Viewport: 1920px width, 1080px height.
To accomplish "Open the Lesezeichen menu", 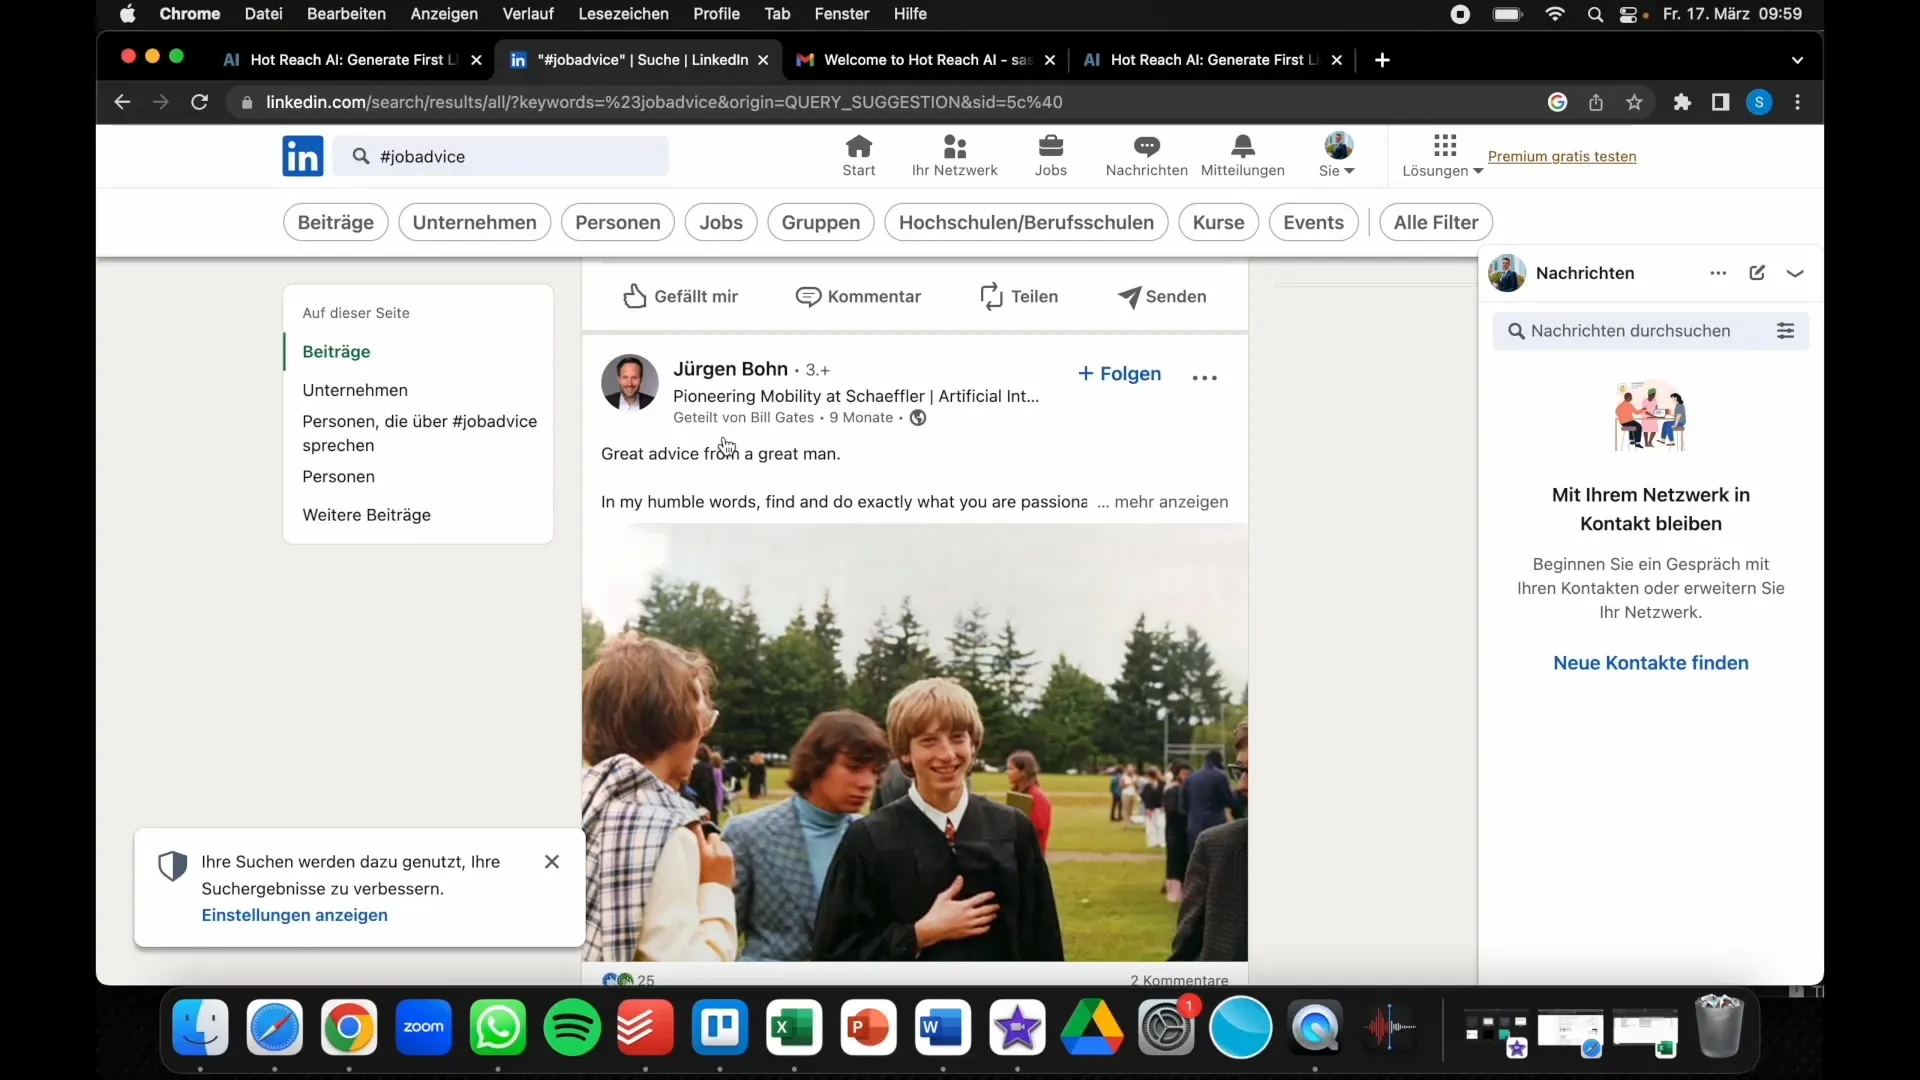I will [623, 14].
